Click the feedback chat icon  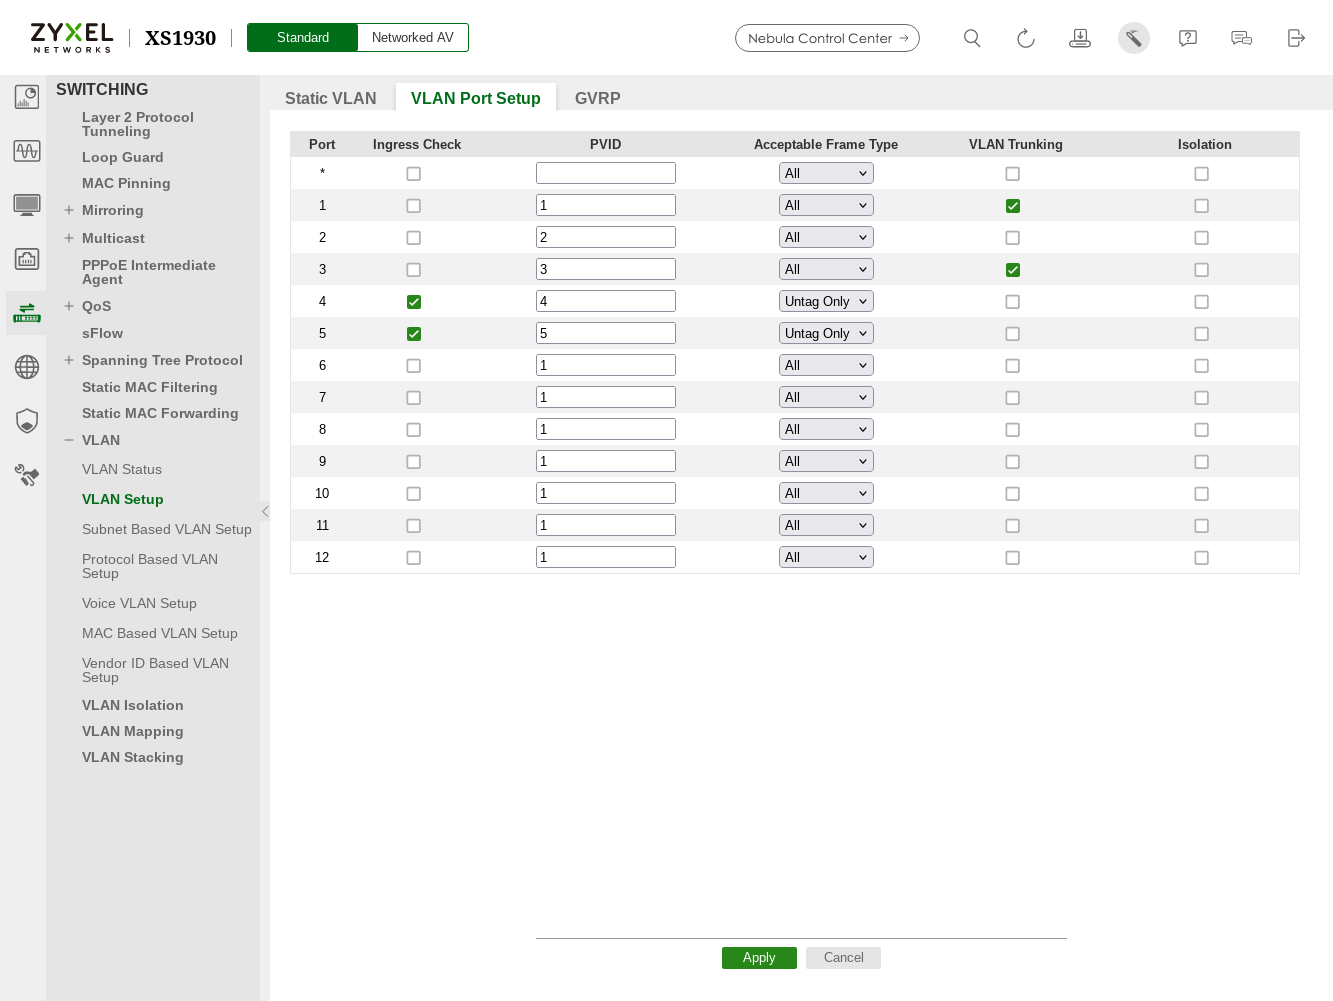coord(1241,37)
